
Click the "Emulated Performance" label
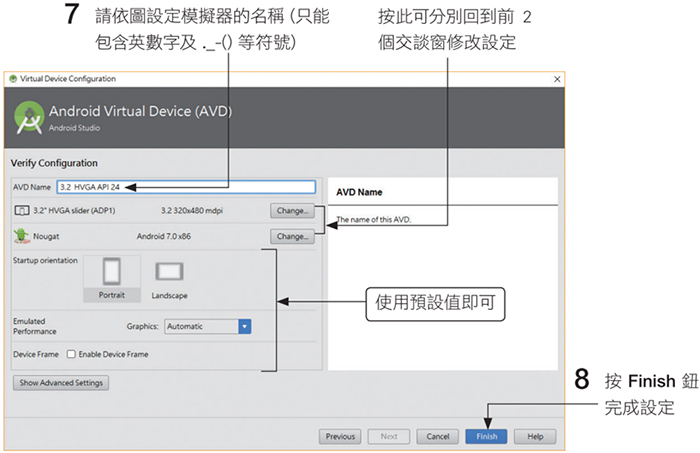click(35, 326)
